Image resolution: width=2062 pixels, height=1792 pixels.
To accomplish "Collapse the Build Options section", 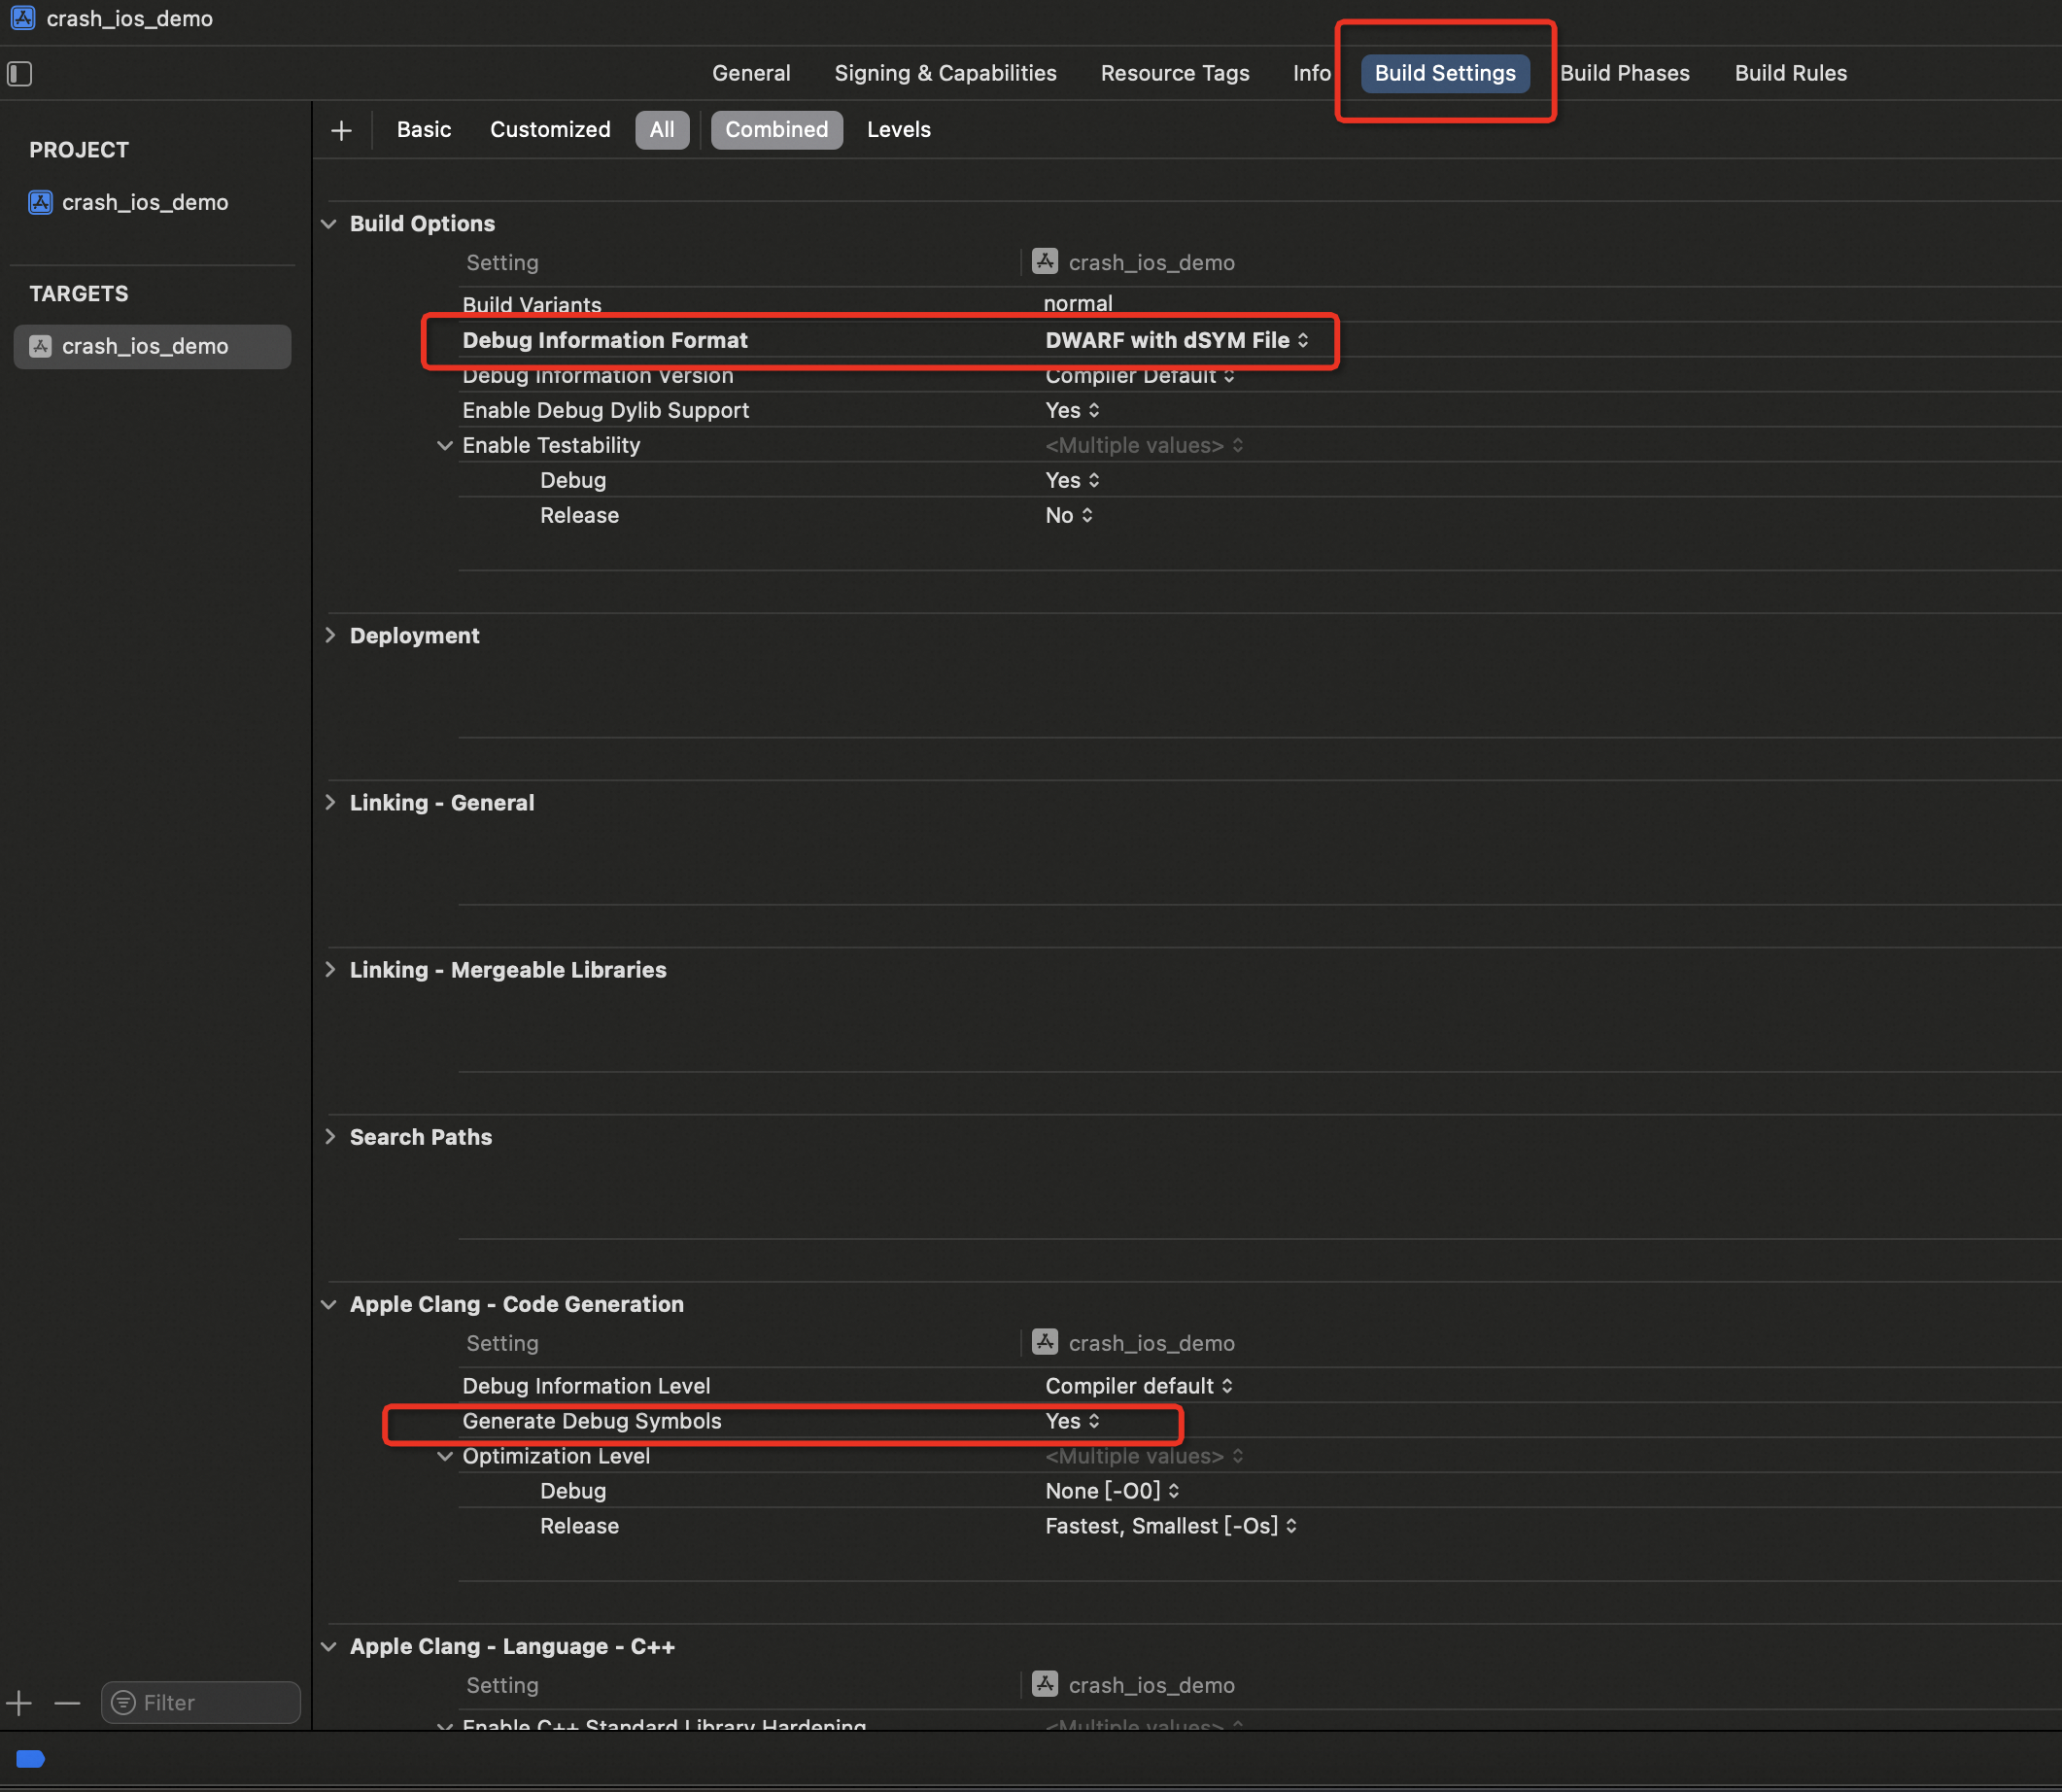I will coord(329,224).
